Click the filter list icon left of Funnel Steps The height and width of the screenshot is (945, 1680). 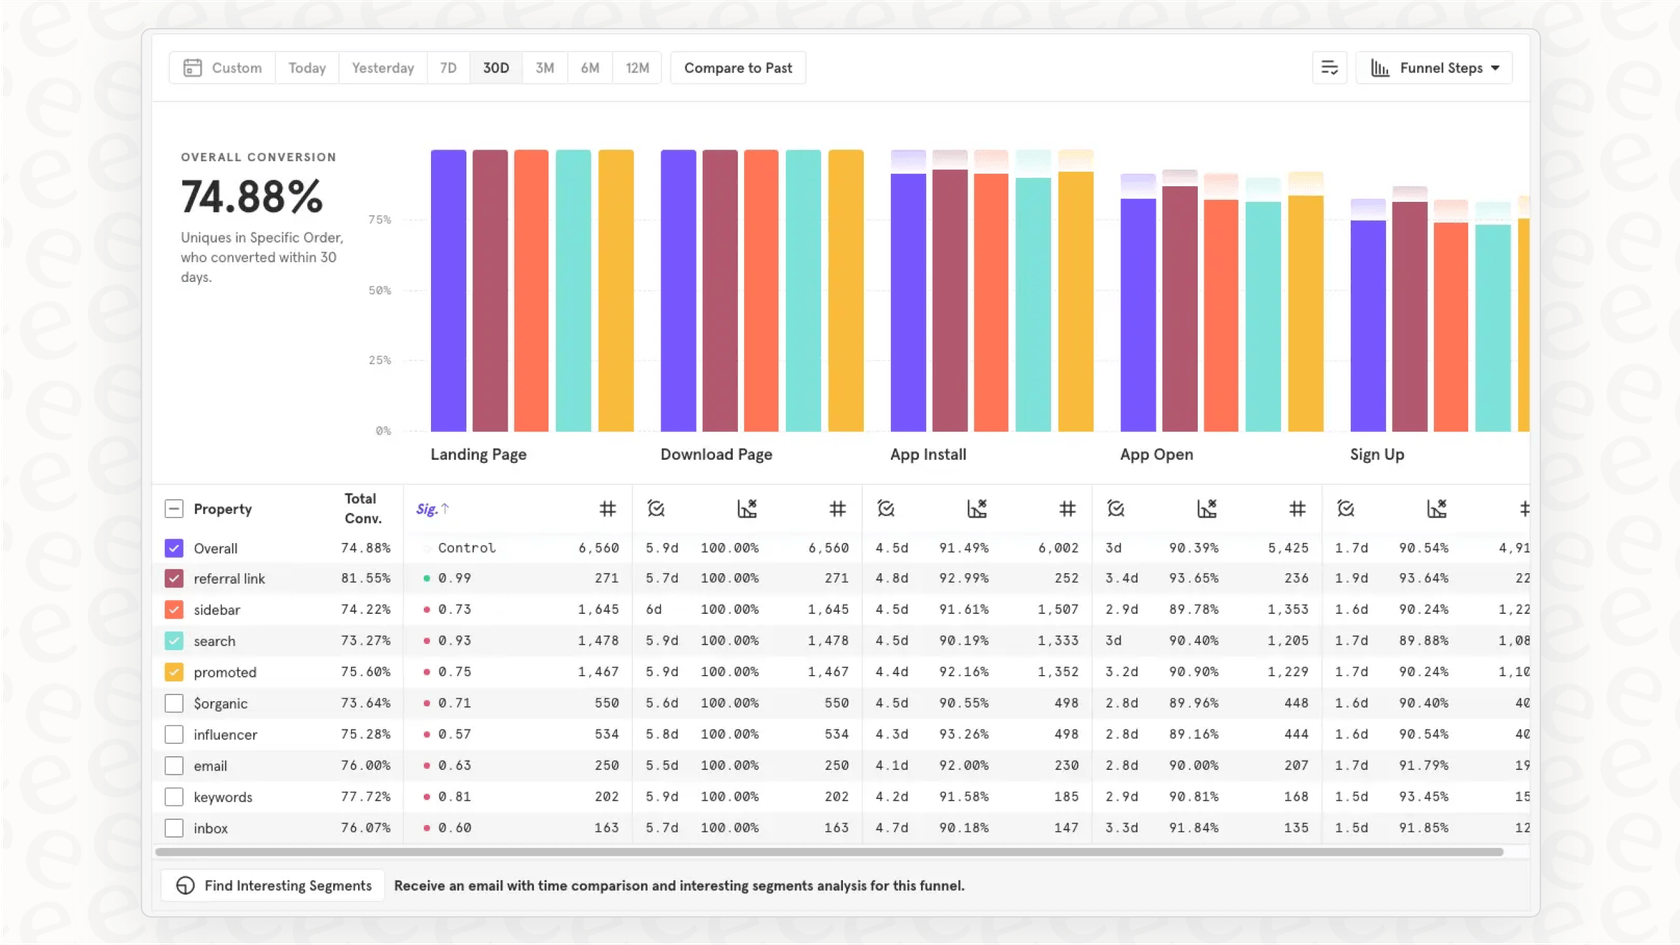(x=1329, y=67)
